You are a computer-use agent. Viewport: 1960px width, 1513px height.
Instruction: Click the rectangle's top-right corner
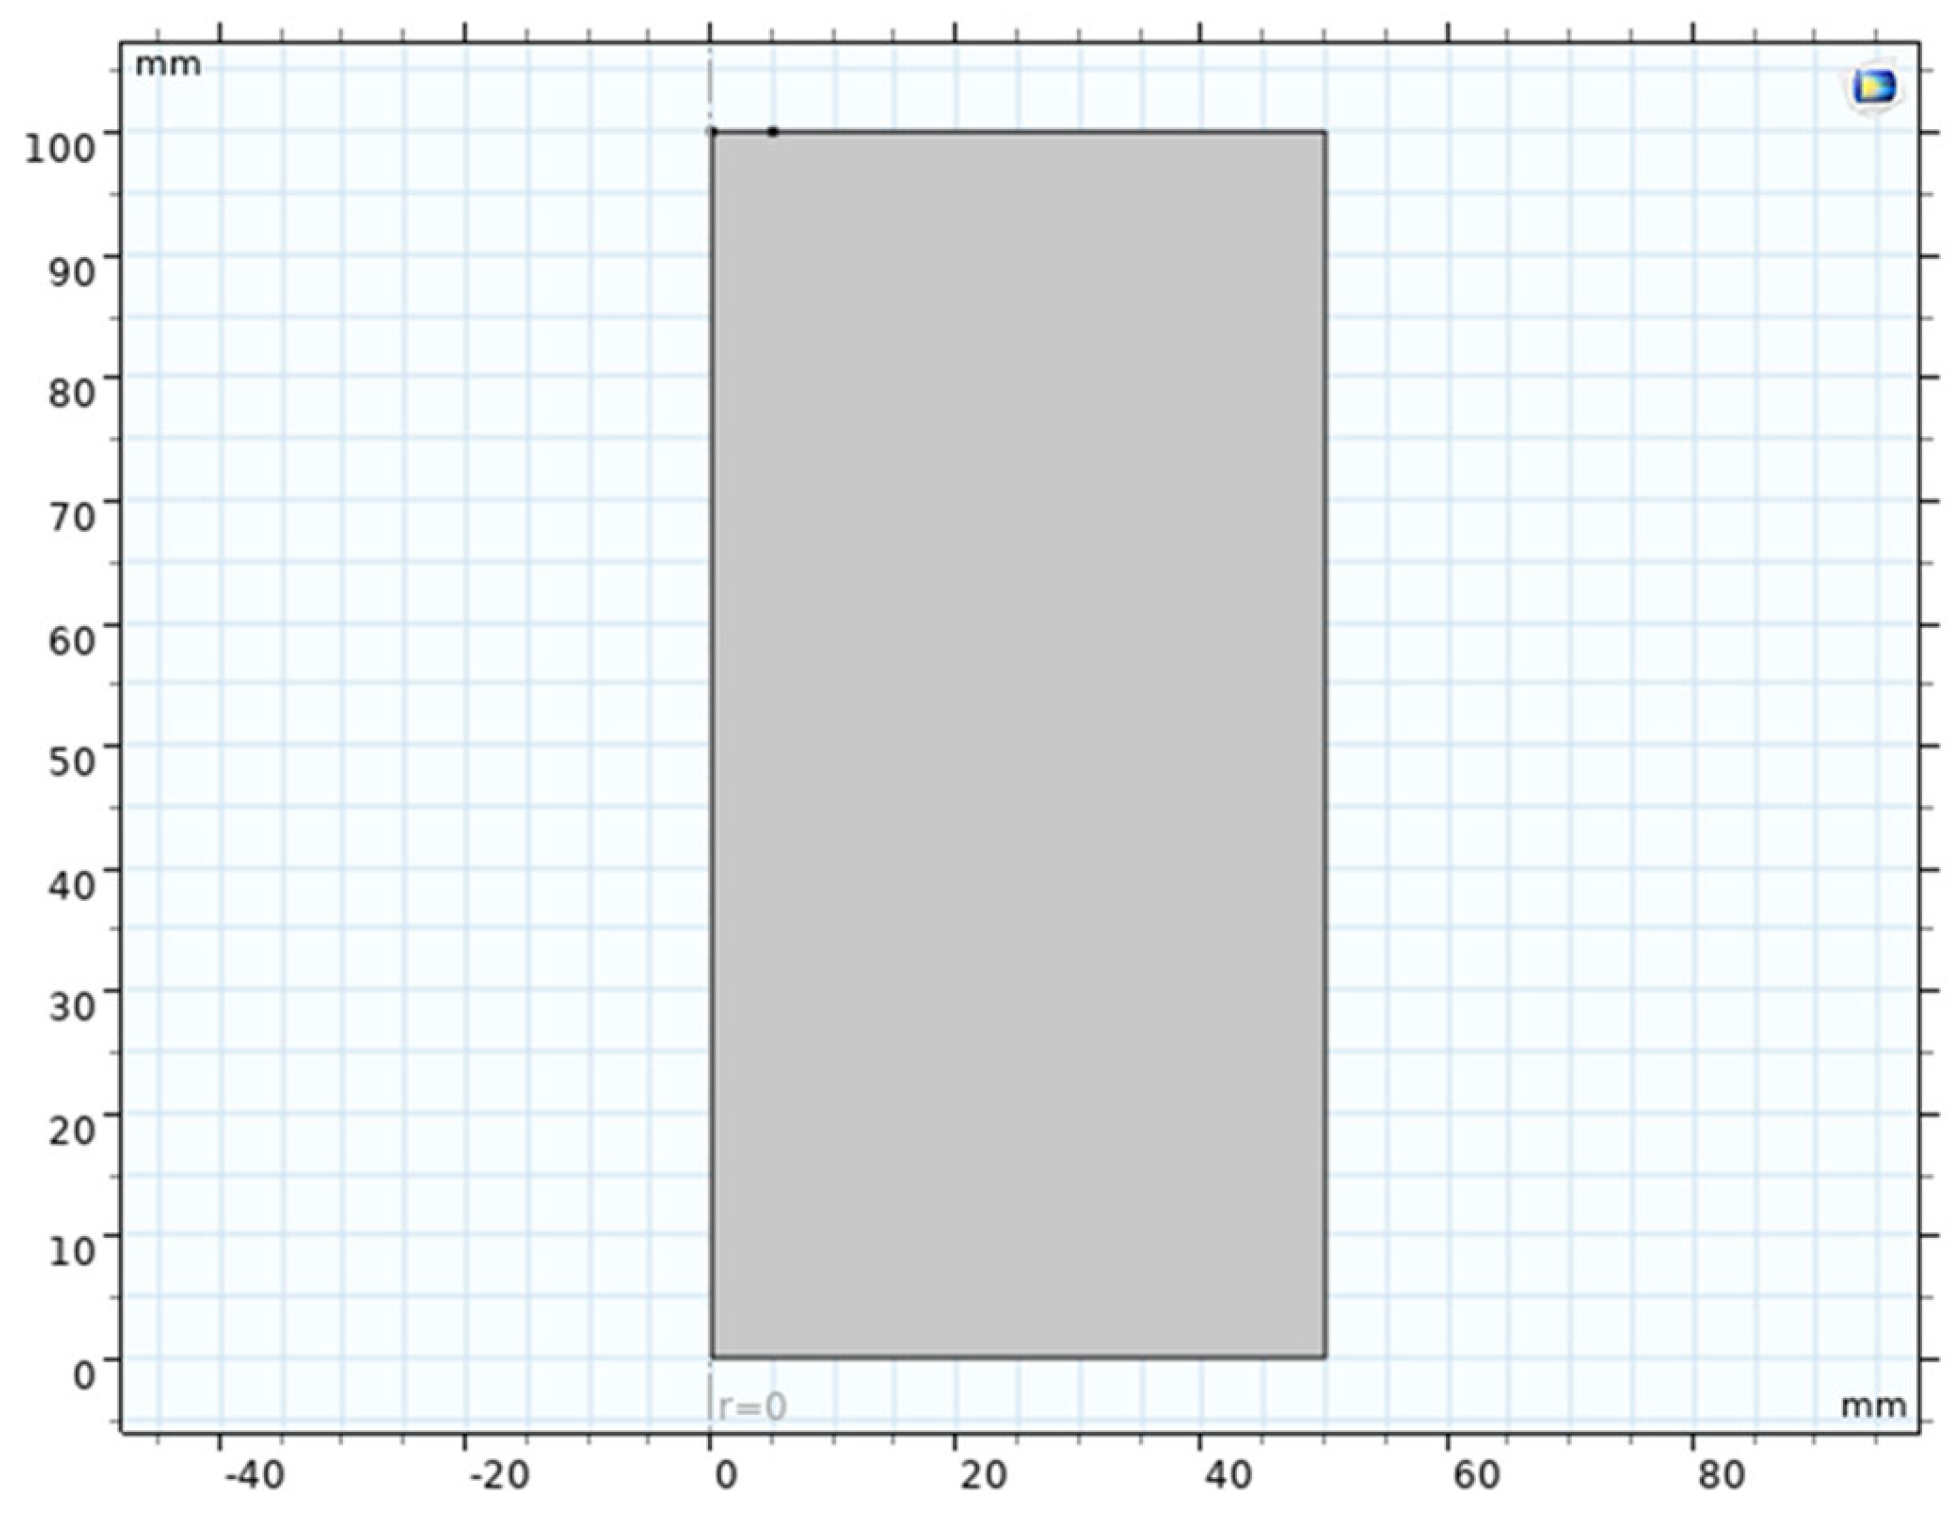click(1325, 132)
